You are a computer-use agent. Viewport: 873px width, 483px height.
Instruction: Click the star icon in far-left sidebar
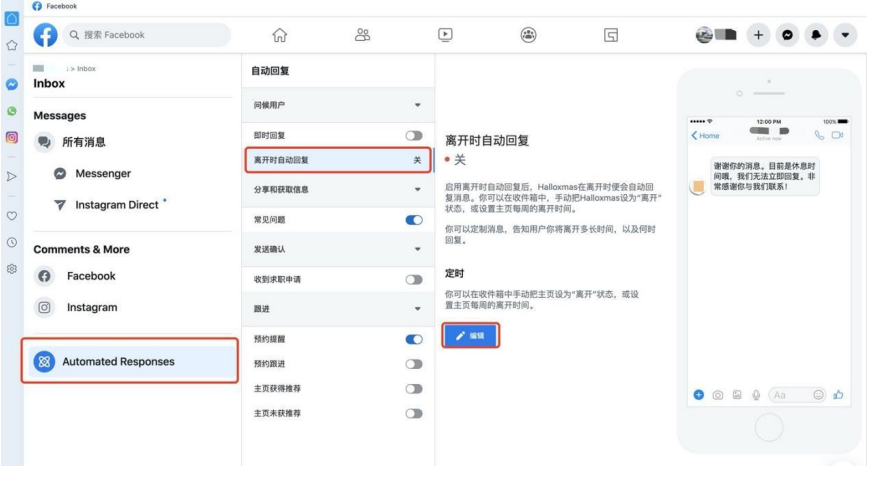tap(12, 46)
